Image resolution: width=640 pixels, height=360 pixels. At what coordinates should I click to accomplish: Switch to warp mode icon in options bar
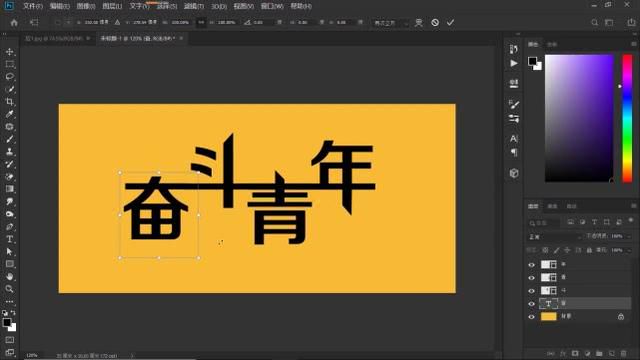click(x=419, y=22)
